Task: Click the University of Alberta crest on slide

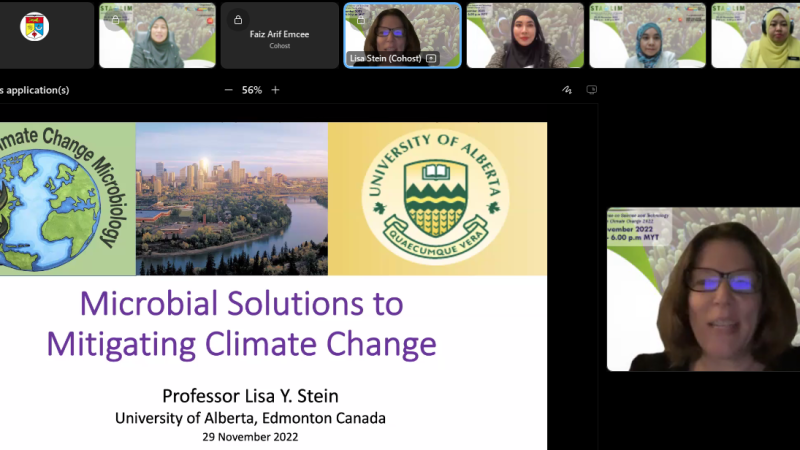Action: [435, 198]
